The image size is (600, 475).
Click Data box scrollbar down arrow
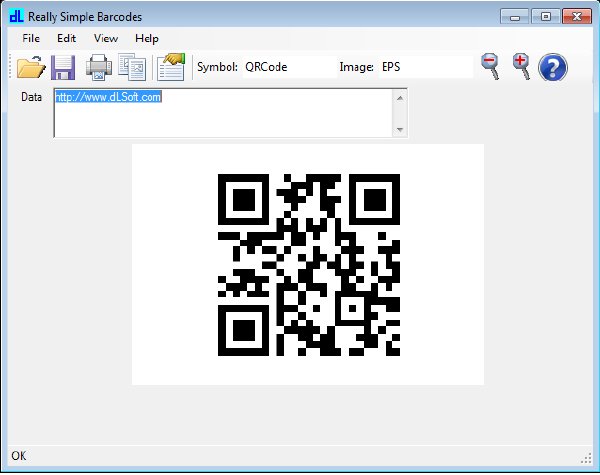[x=400, y=129]
